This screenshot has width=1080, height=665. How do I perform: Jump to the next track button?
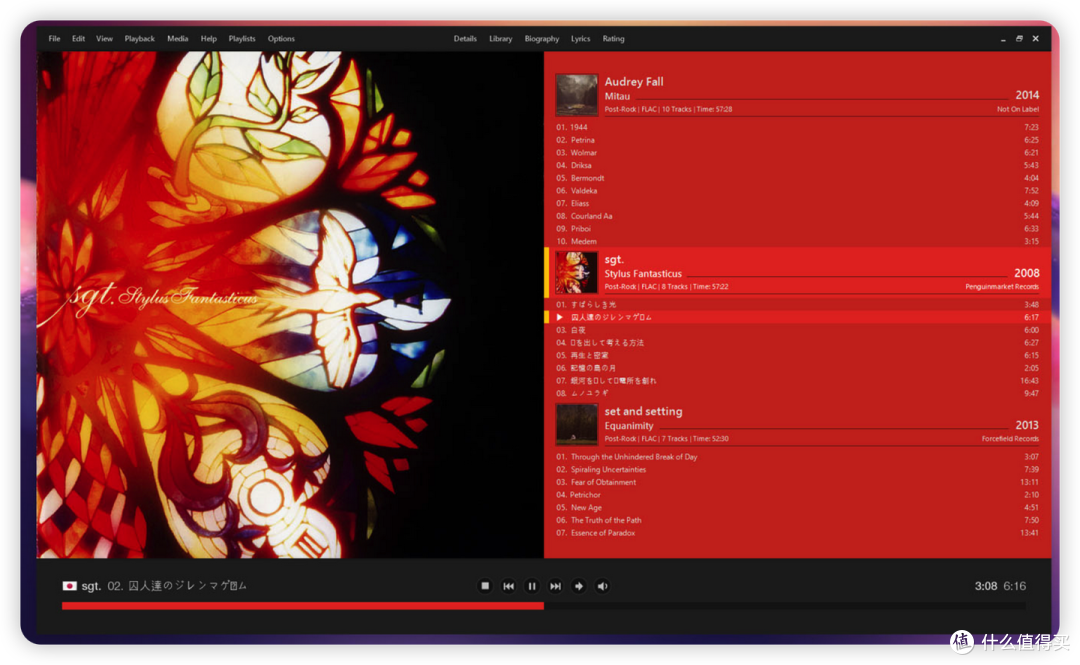click(555, 586)
